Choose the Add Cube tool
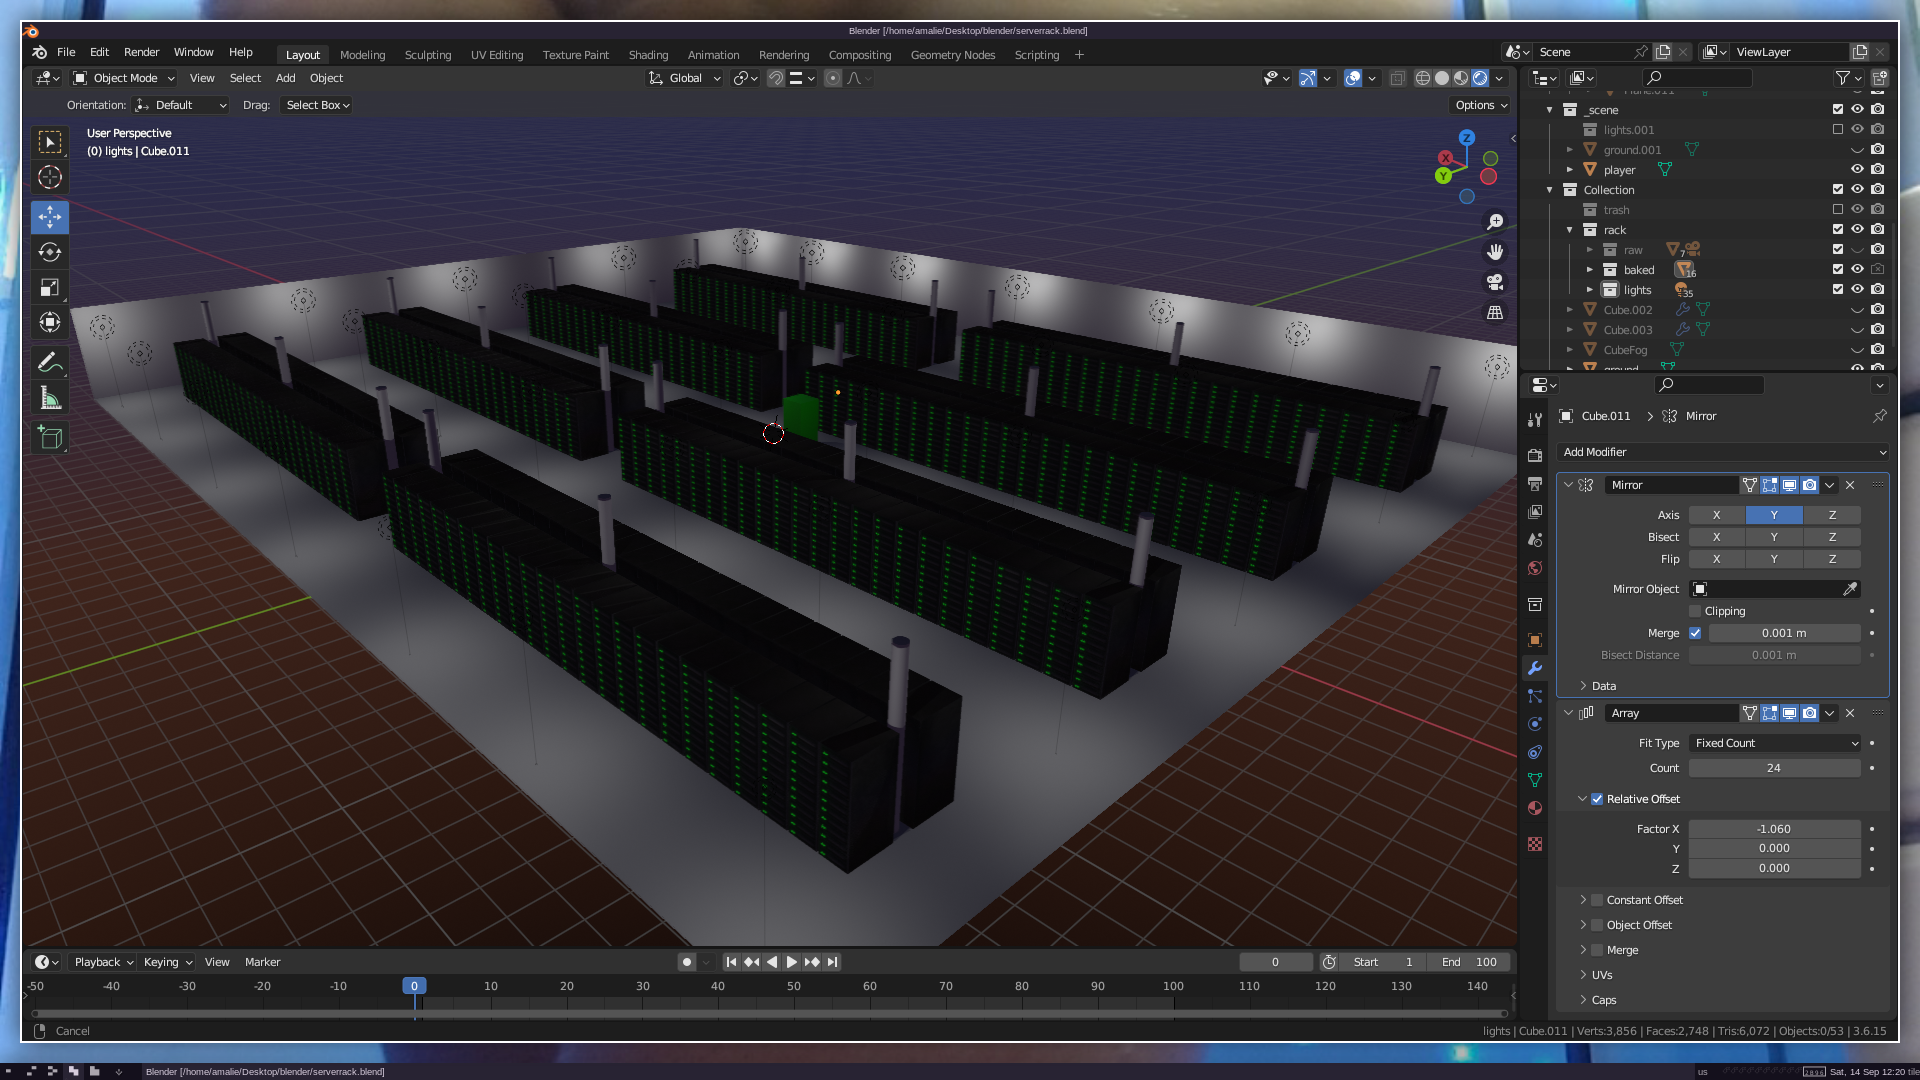This screenshot has width=1920, height=1080. click(50, 437)
